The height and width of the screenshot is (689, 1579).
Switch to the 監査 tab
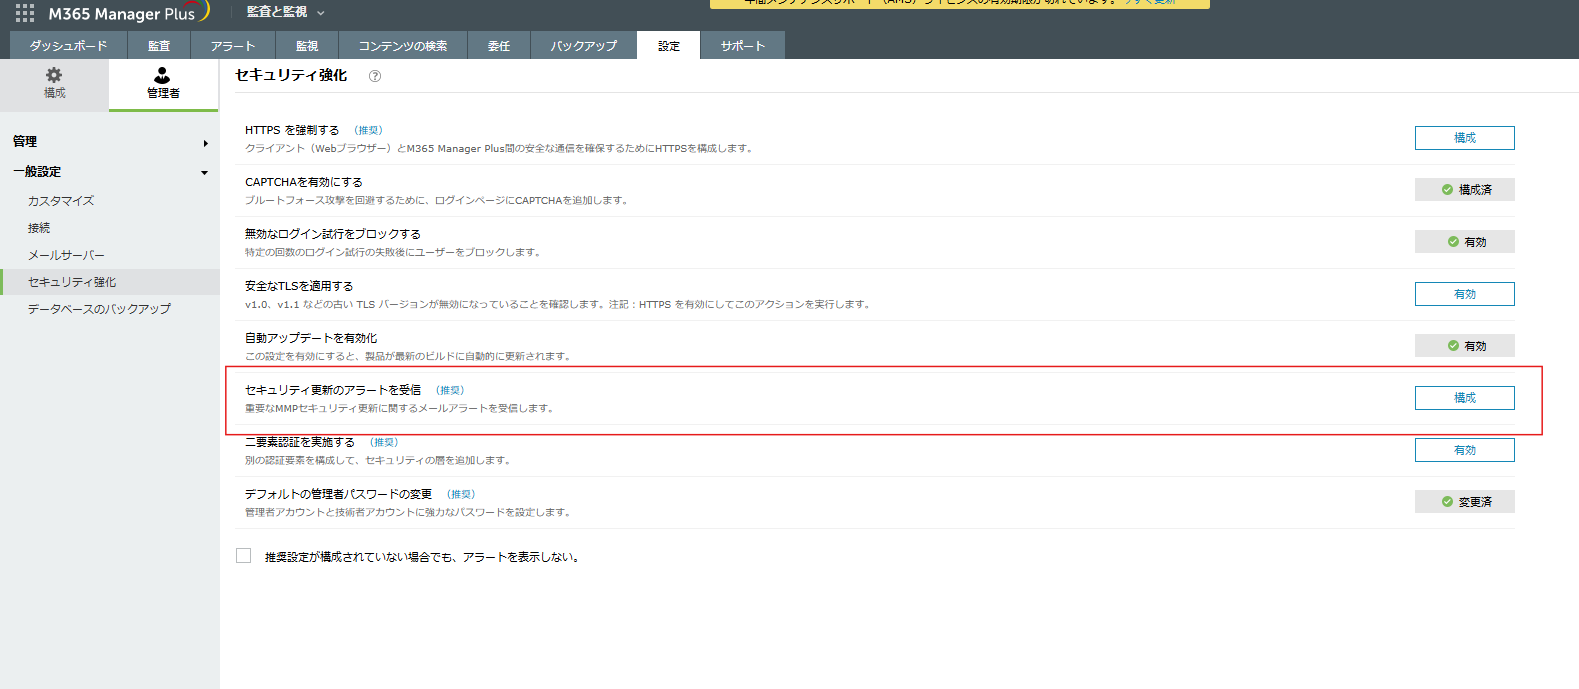pyautogui.click(x=159, y=46)
